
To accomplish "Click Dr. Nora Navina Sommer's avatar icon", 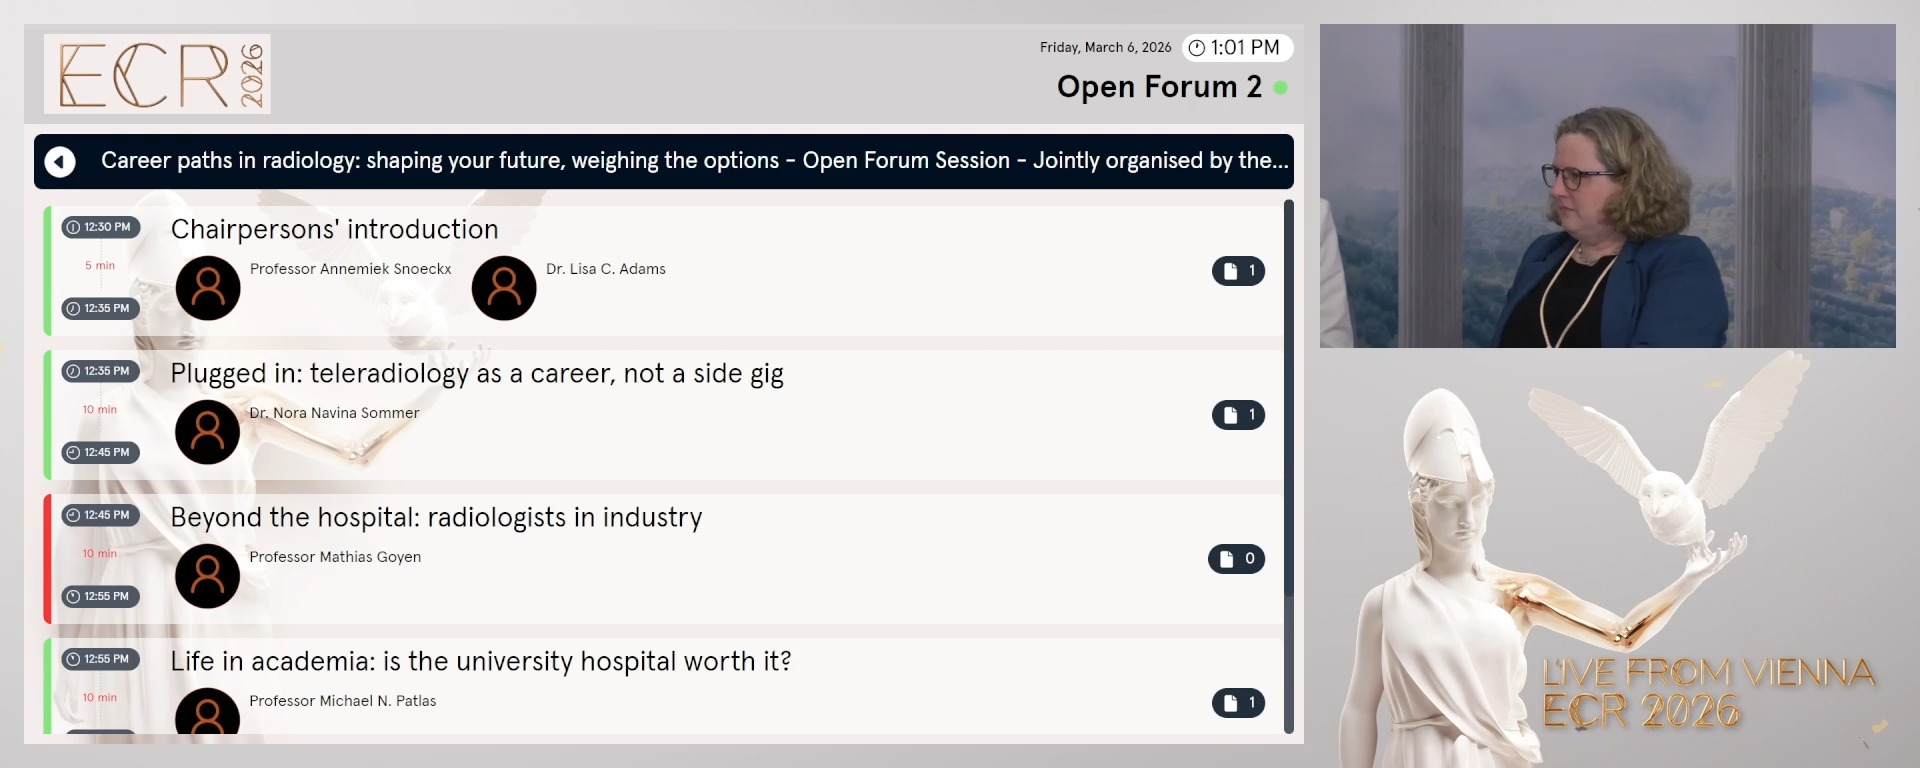I will click(207, 432).
